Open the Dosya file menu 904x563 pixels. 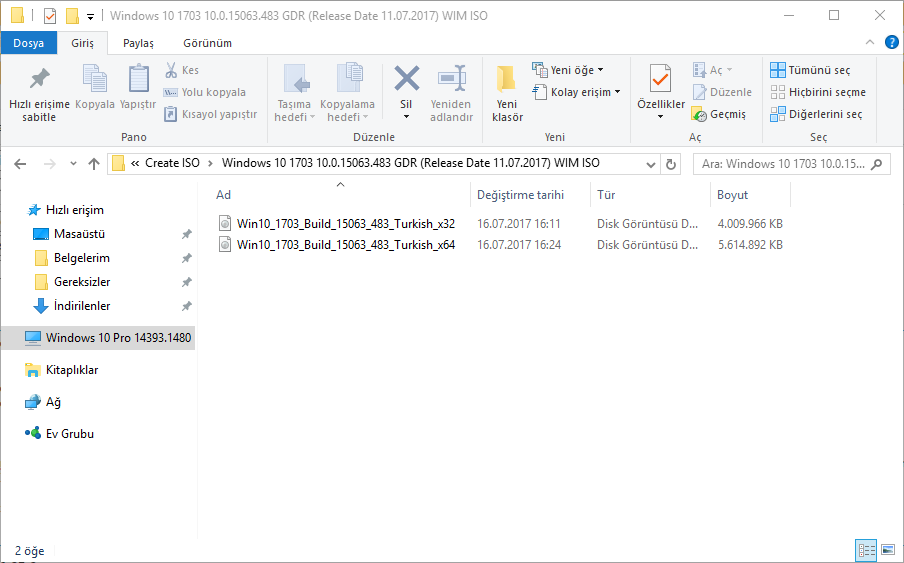click(x=29, y=43)
